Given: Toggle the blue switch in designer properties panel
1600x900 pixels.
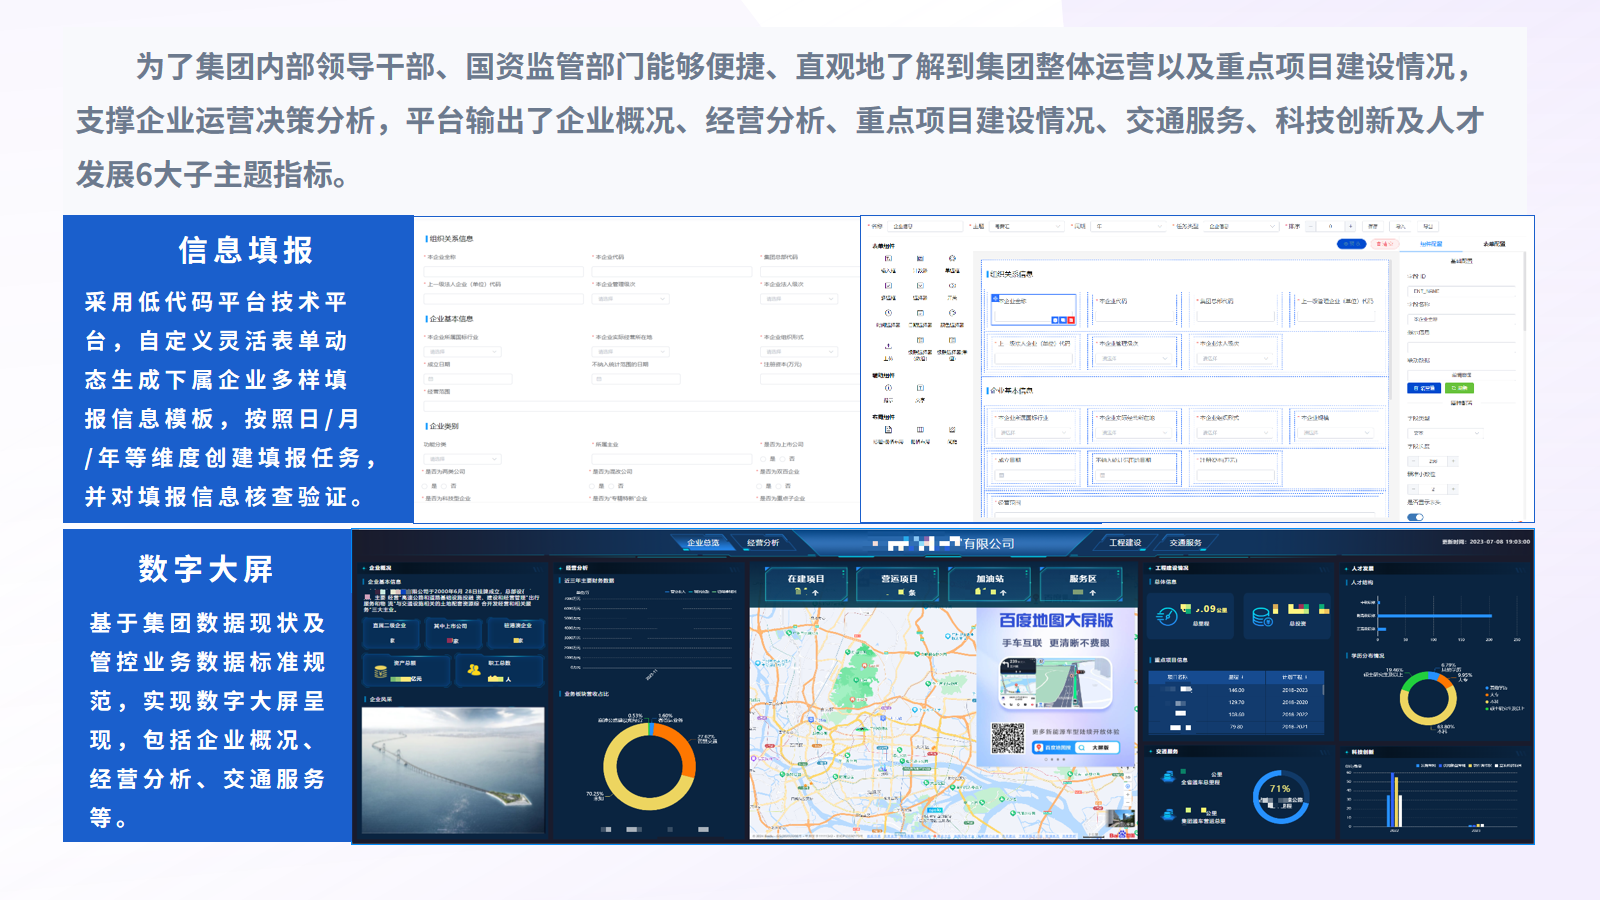Looking at the screenshot, I should point(1415,517).
